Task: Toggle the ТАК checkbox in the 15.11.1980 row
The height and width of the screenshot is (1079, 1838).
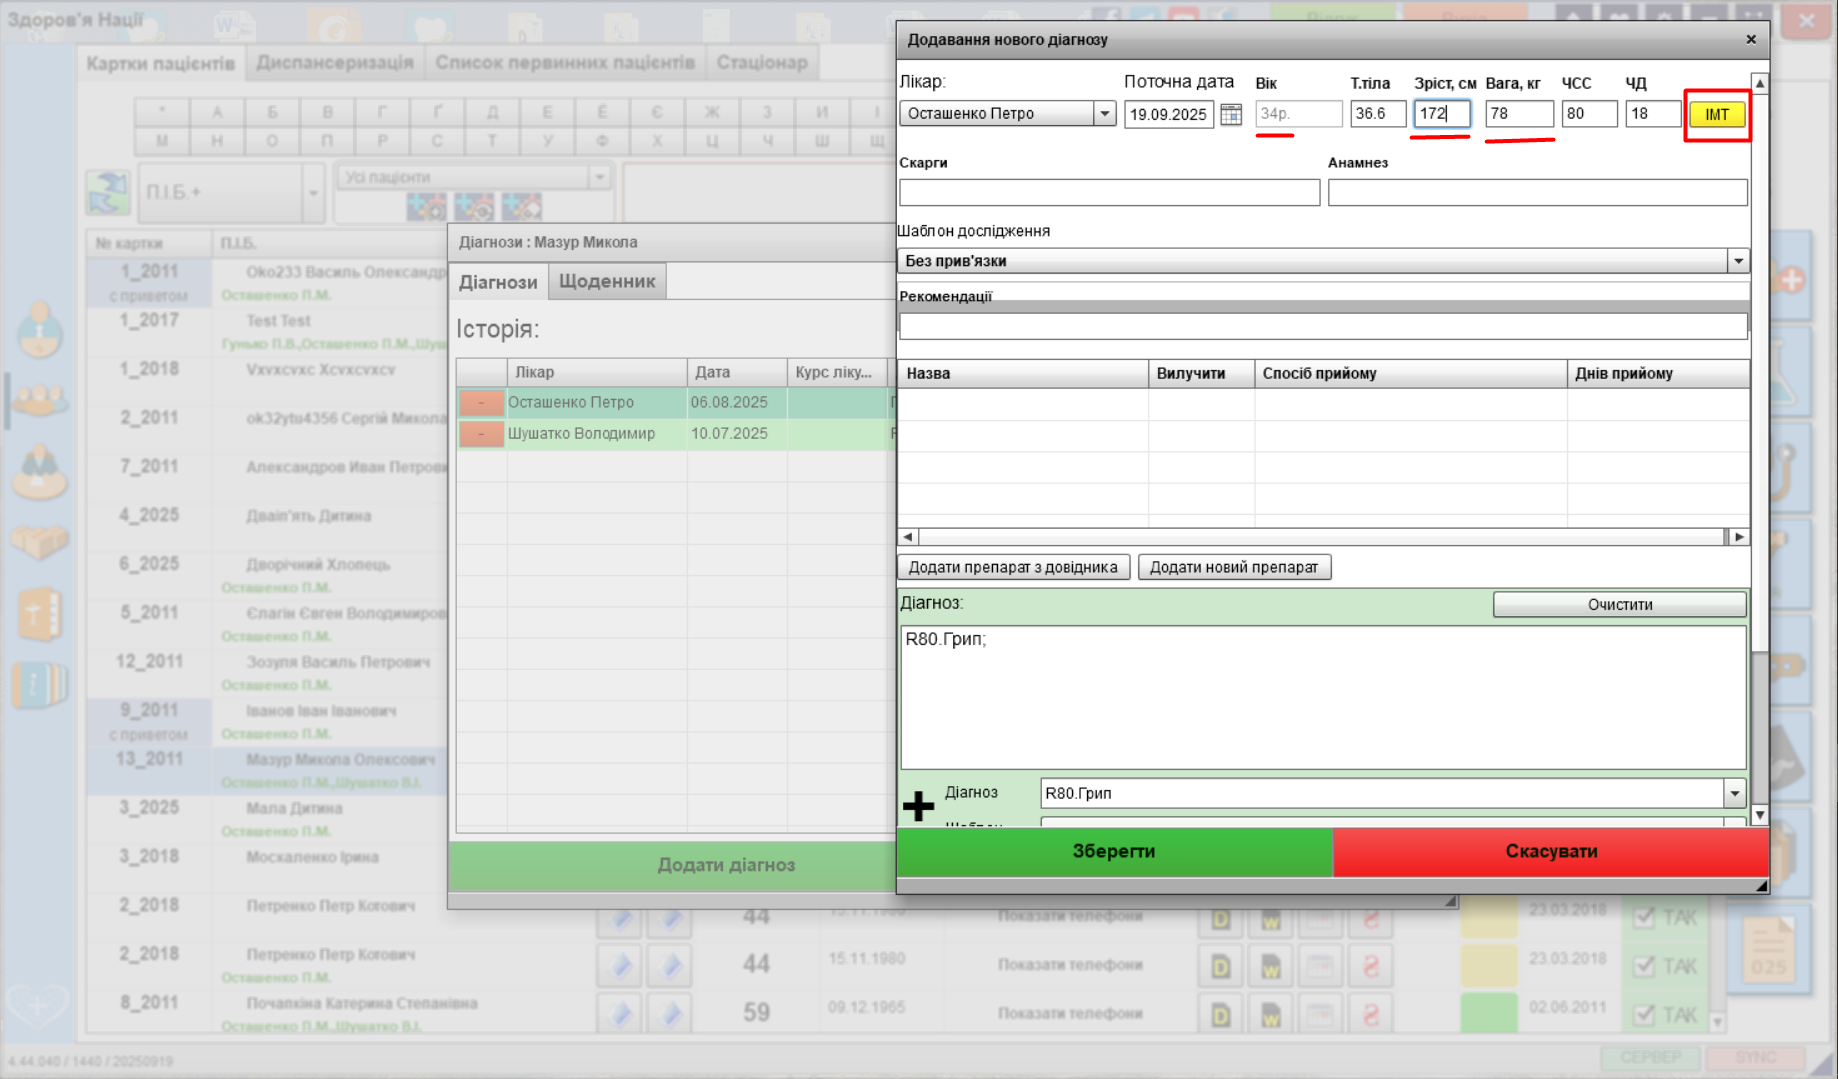Action: (1643, 966)
